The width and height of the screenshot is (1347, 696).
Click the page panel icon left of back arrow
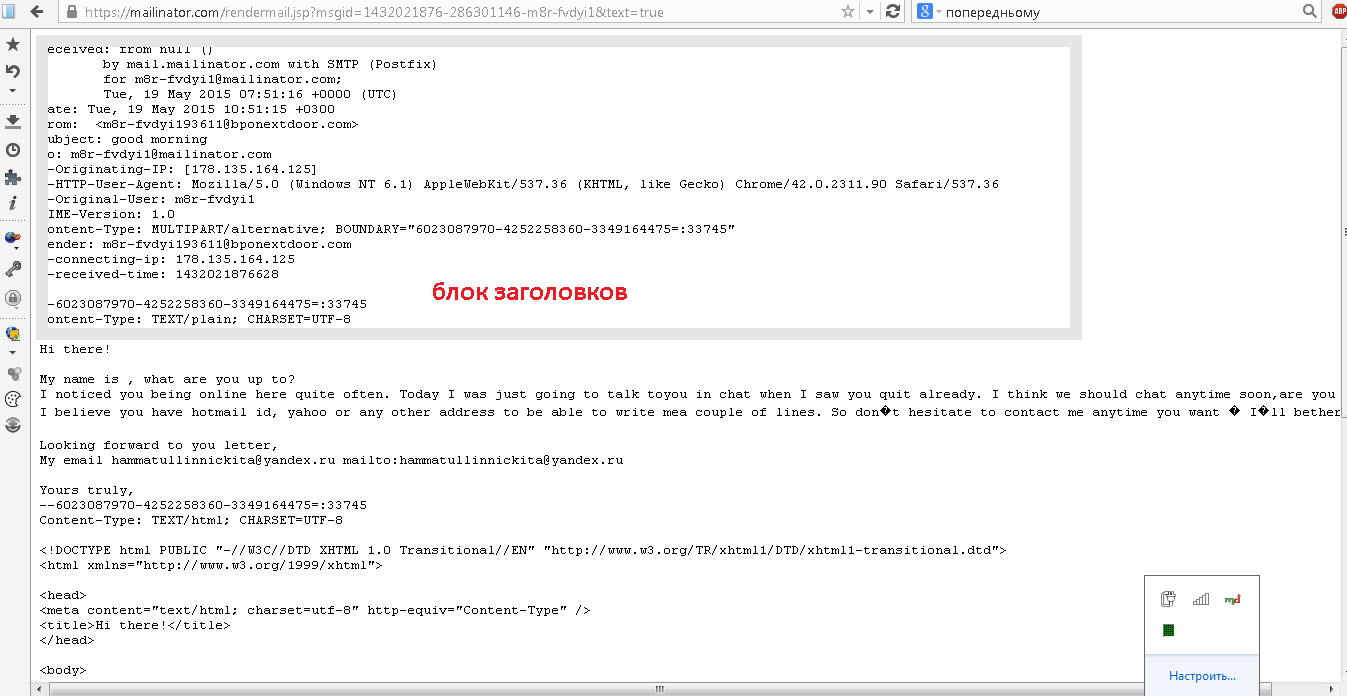pyautogui.click(x=9, y=12)
